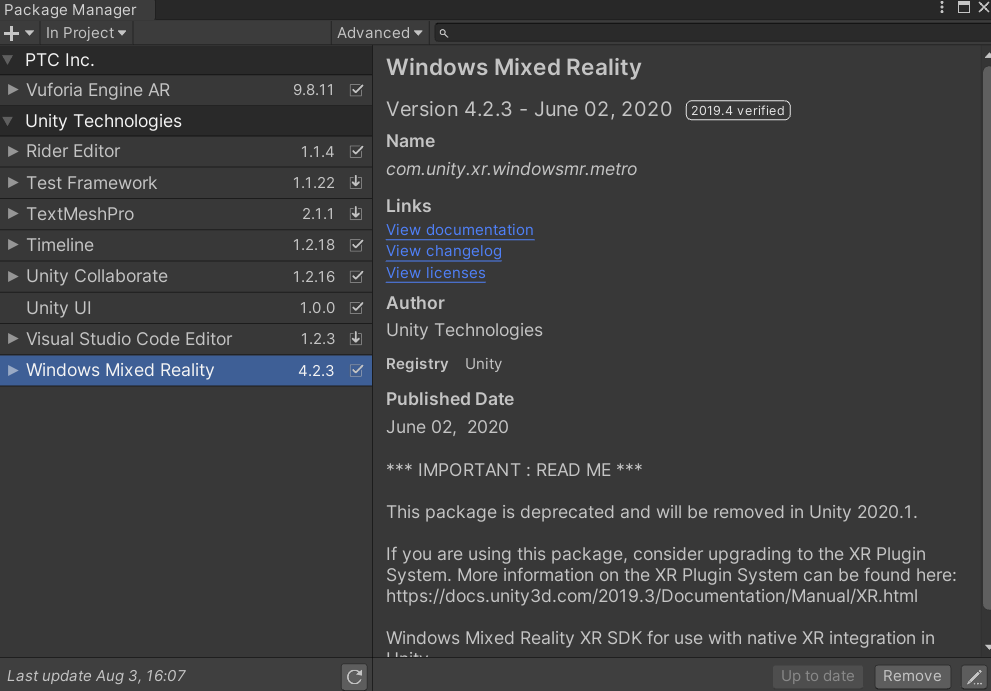Image resolution: width=991 pixels, height=691 pixels.
Task: Open the View documentation link
Action: click(x=460, y=230)
